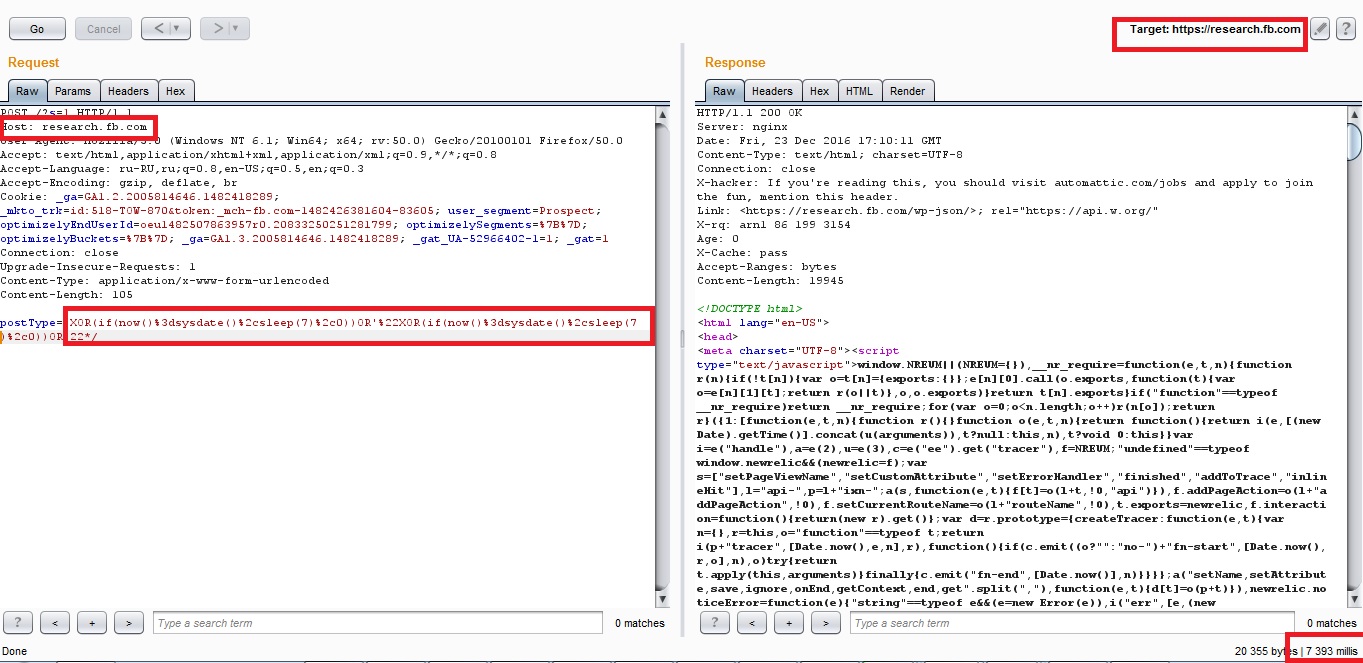Click previous match button in Response search
The width and height of the screenshot is (1363, 663).
coord(752,623)
